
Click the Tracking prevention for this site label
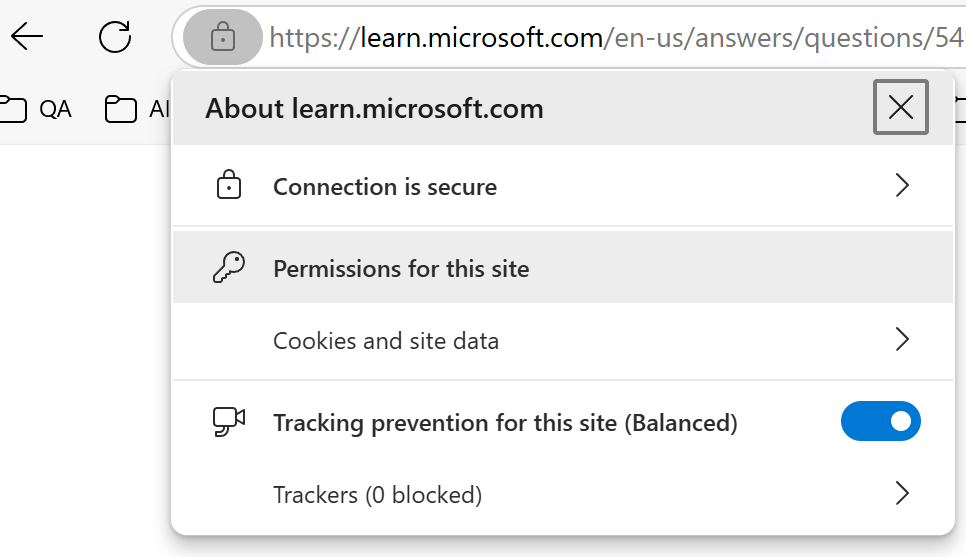(x=505, y=423)
